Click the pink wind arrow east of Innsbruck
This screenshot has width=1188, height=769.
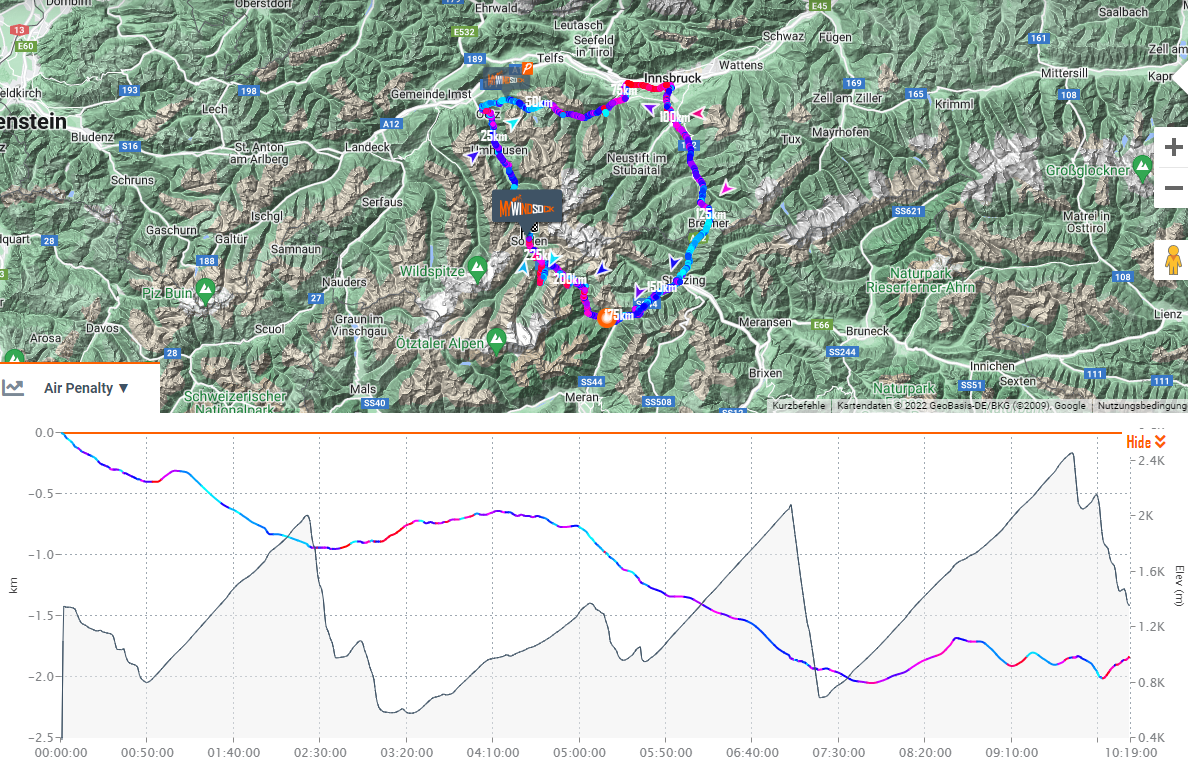pyautogui.click(x=697, y=115)
